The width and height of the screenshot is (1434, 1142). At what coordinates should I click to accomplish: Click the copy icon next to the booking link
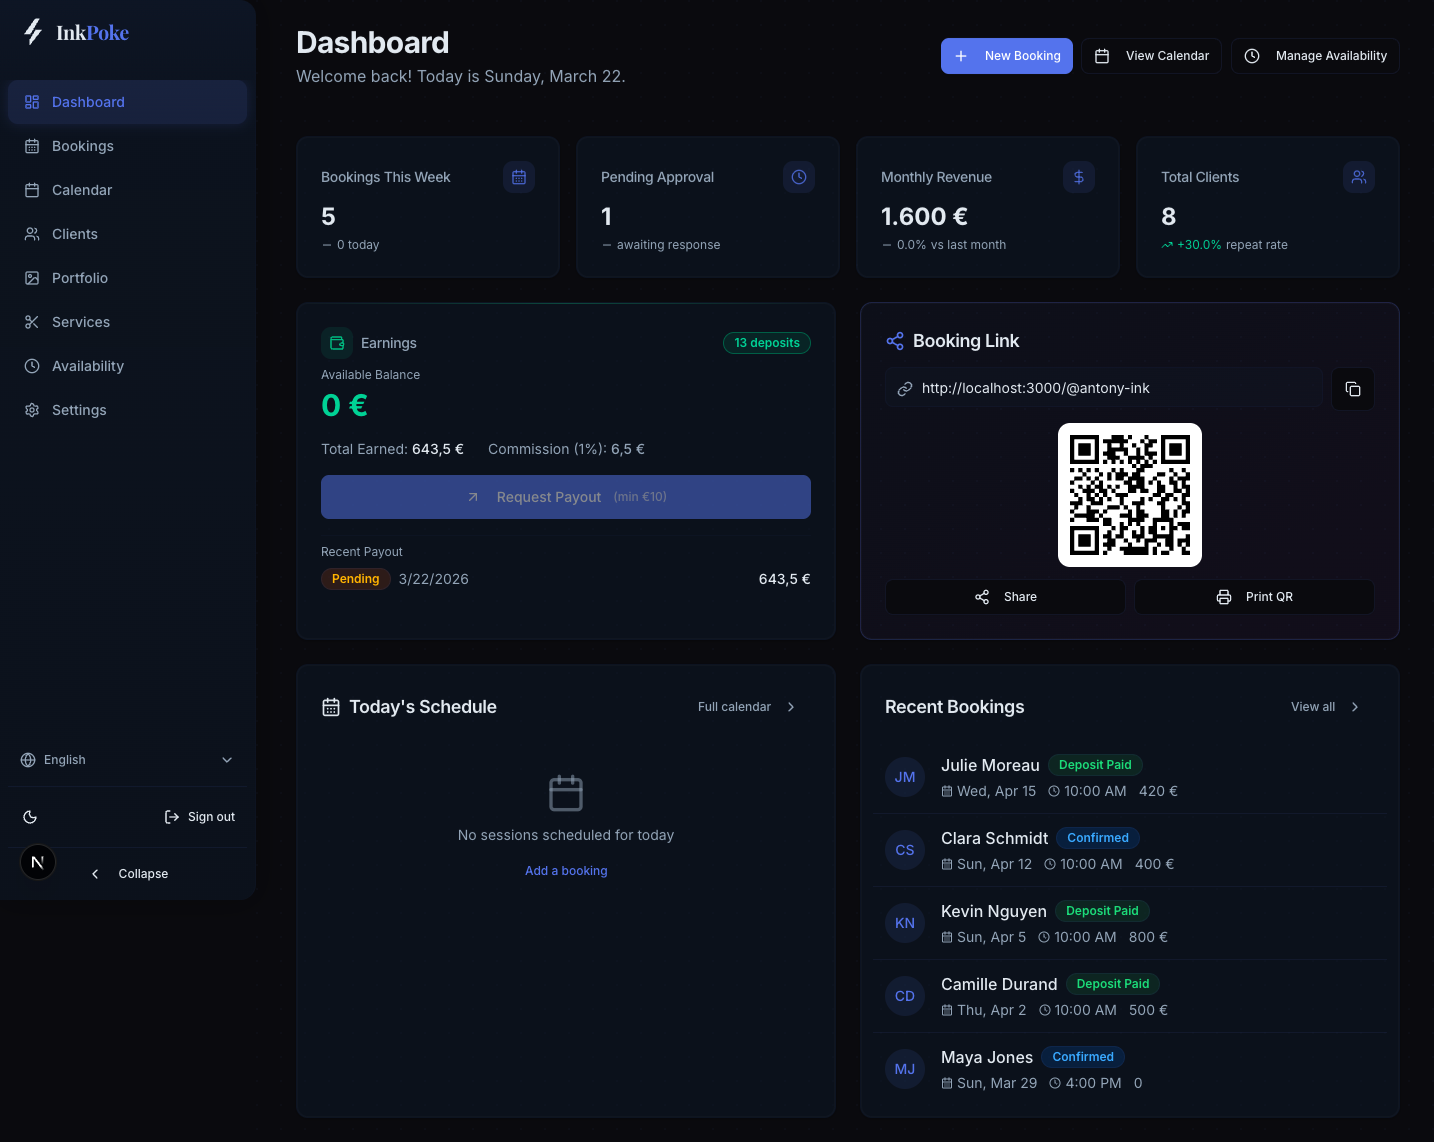(1352, 389)
